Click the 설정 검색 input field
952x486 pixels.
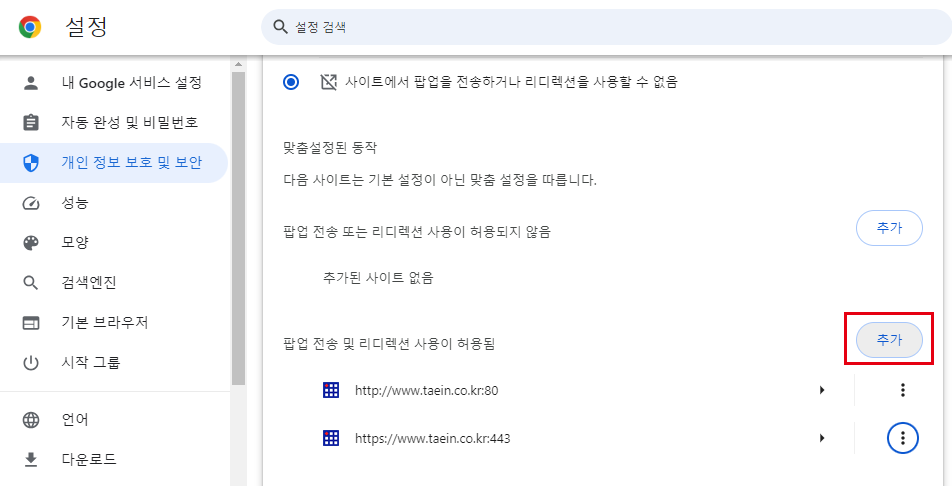pos(600,28)
